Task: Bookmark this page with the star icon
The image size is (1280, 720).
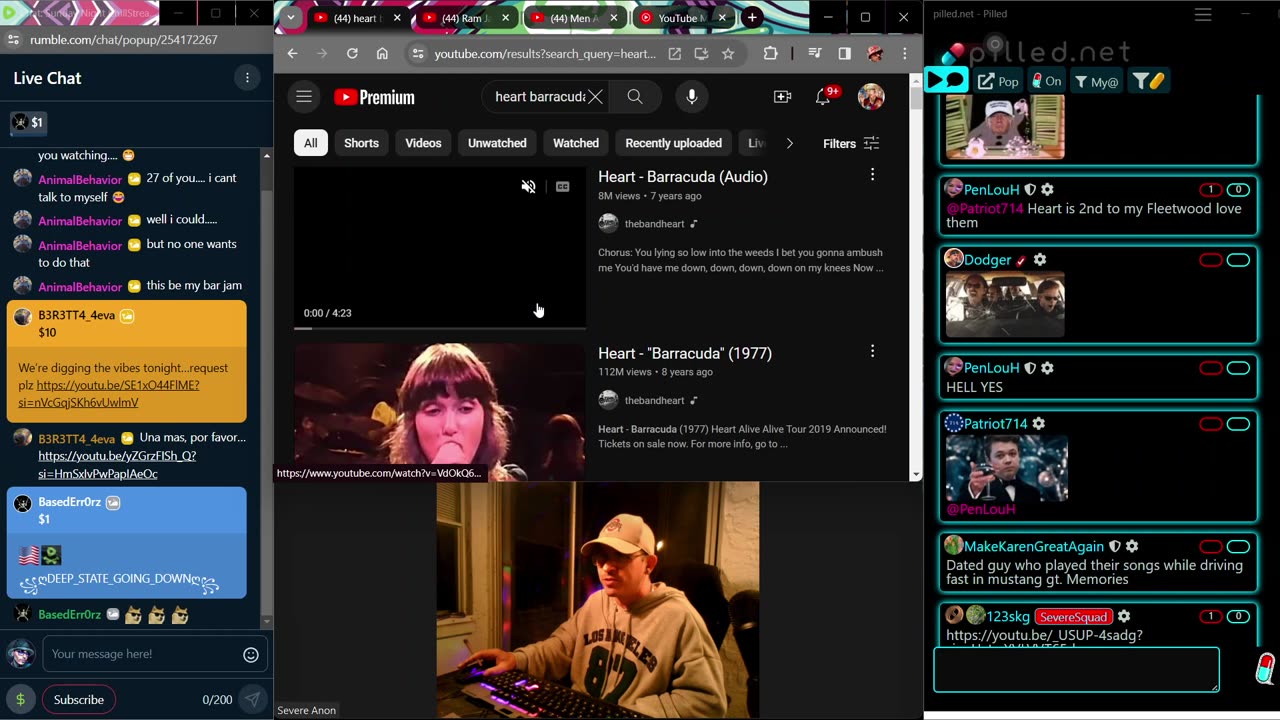Action: (728, 54)
